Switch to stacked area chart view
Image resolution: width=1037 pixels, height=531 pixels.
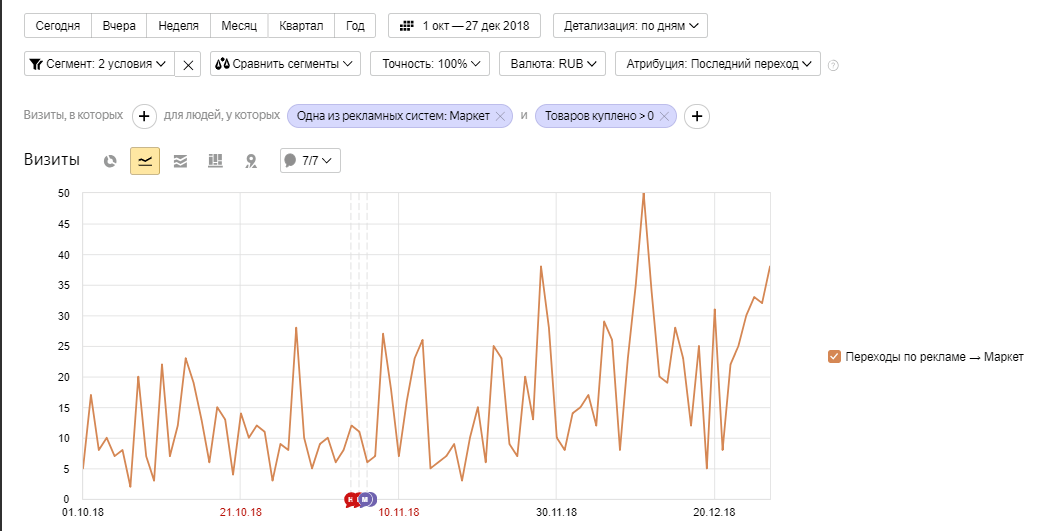(180, 160)
